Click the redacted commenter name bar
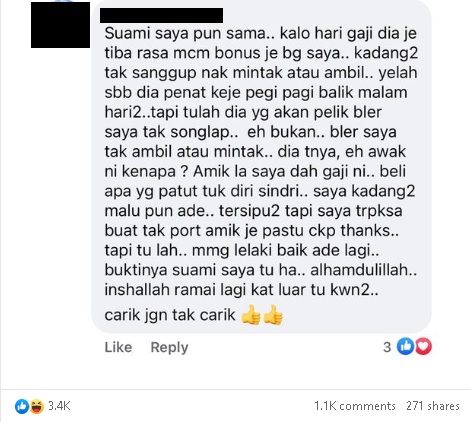The width and height of the screenshot is (471, 422). [x=161, y=15]
